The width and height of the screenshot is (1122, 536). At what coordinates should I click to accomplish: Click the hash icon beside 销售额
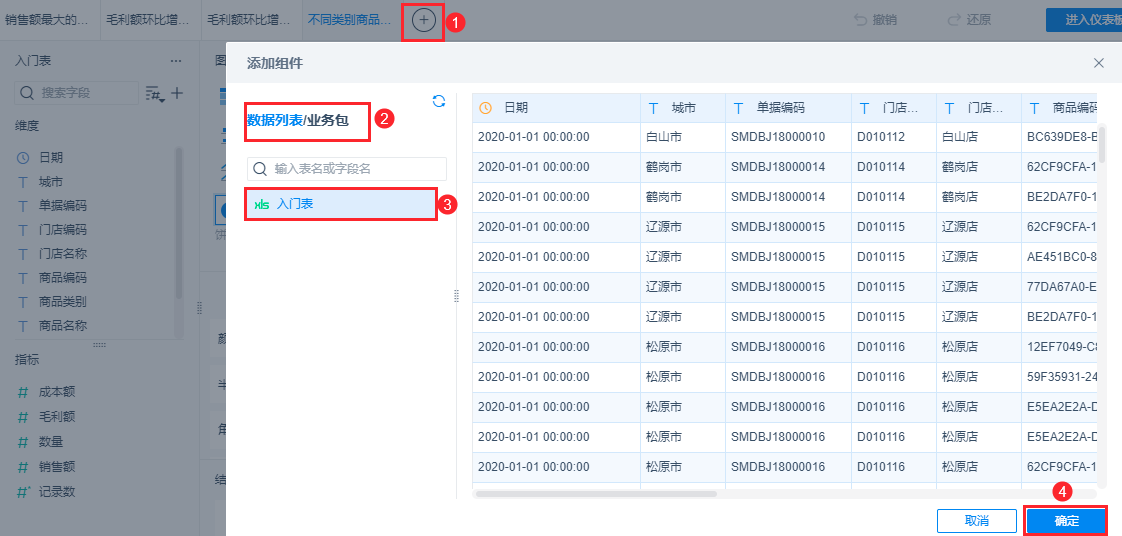point(23,467)
